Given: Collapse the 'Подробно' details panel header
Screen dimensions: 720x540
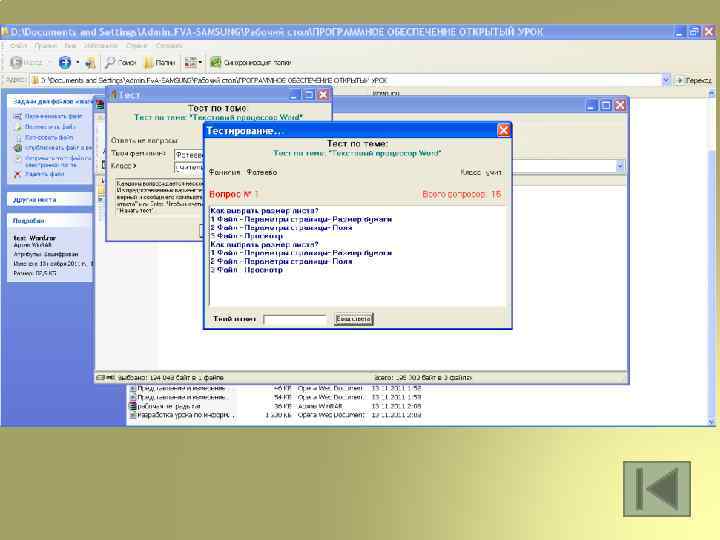Looking at the screenshot, I should click(x=51, y=221).
